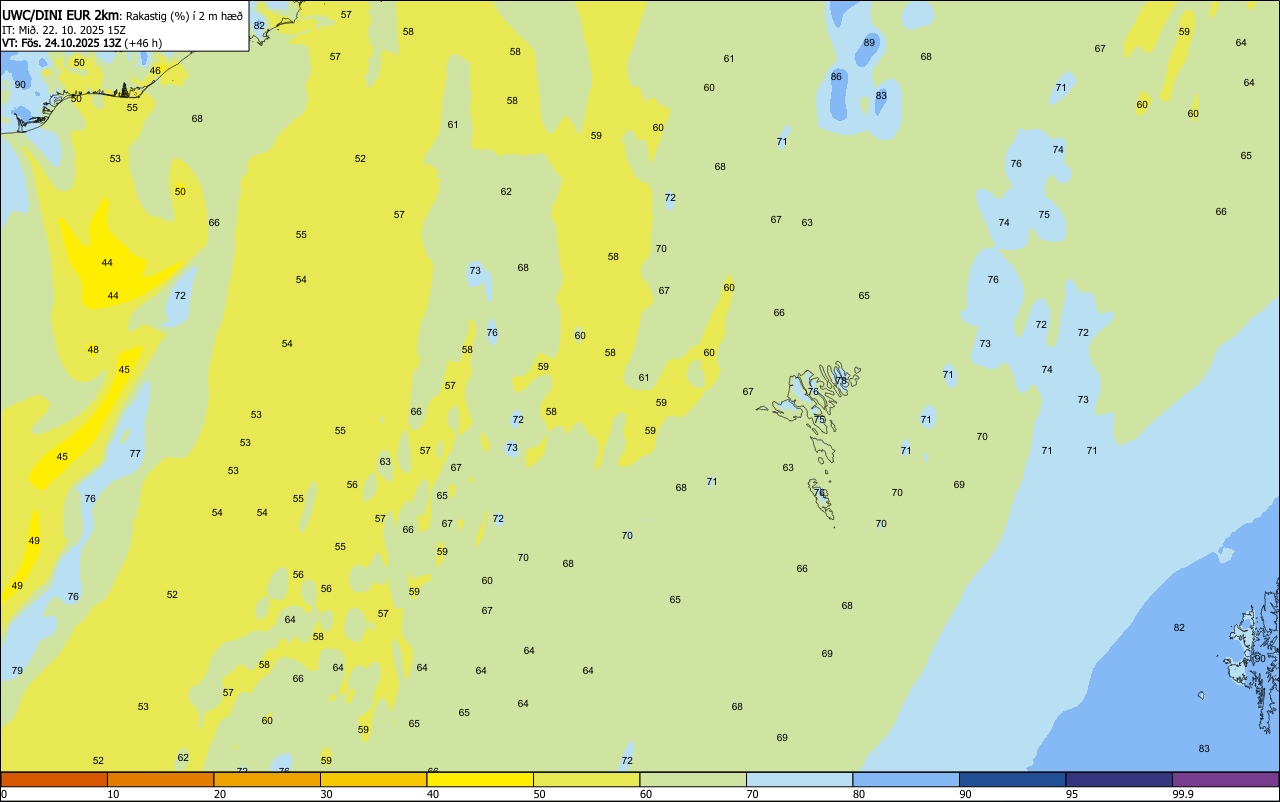Click the 'Rakastig (%) í 2 m hæð' label
The height and width of the screenshot is (802, 1280).
(x=184, y=15)
